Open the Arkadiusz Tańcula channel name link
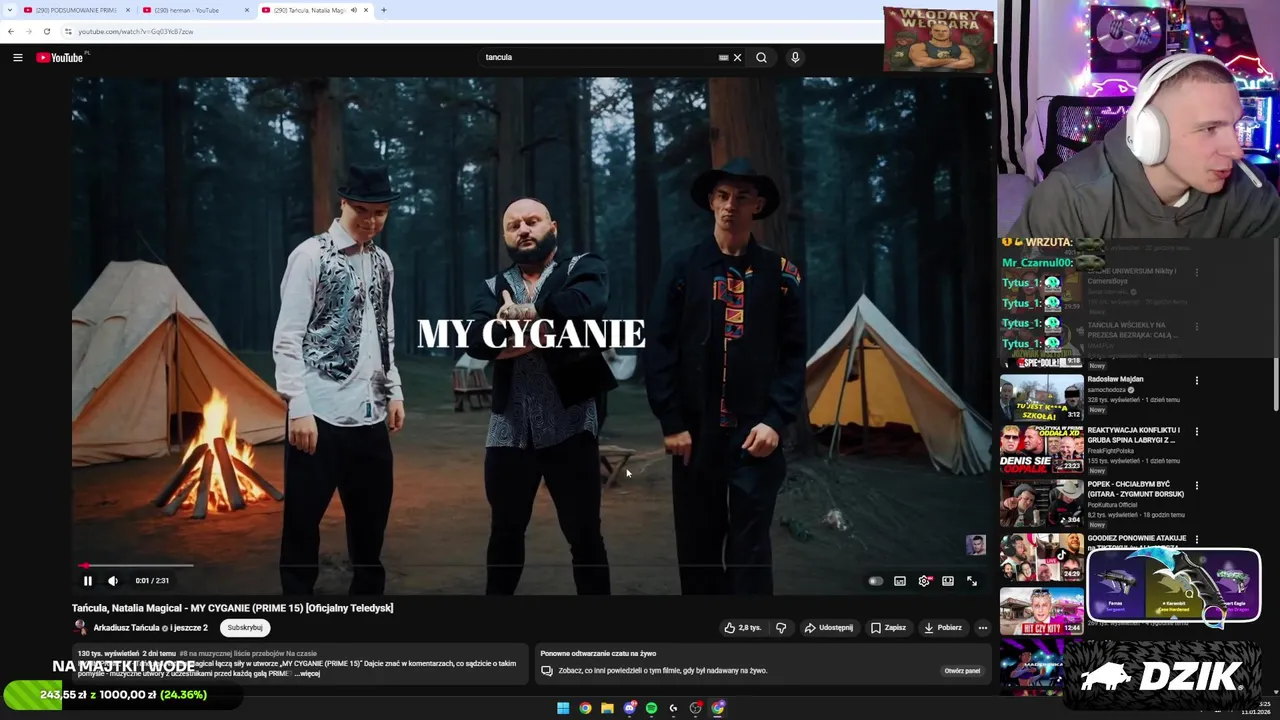The image size is (1280, 720). click(127, 628)
